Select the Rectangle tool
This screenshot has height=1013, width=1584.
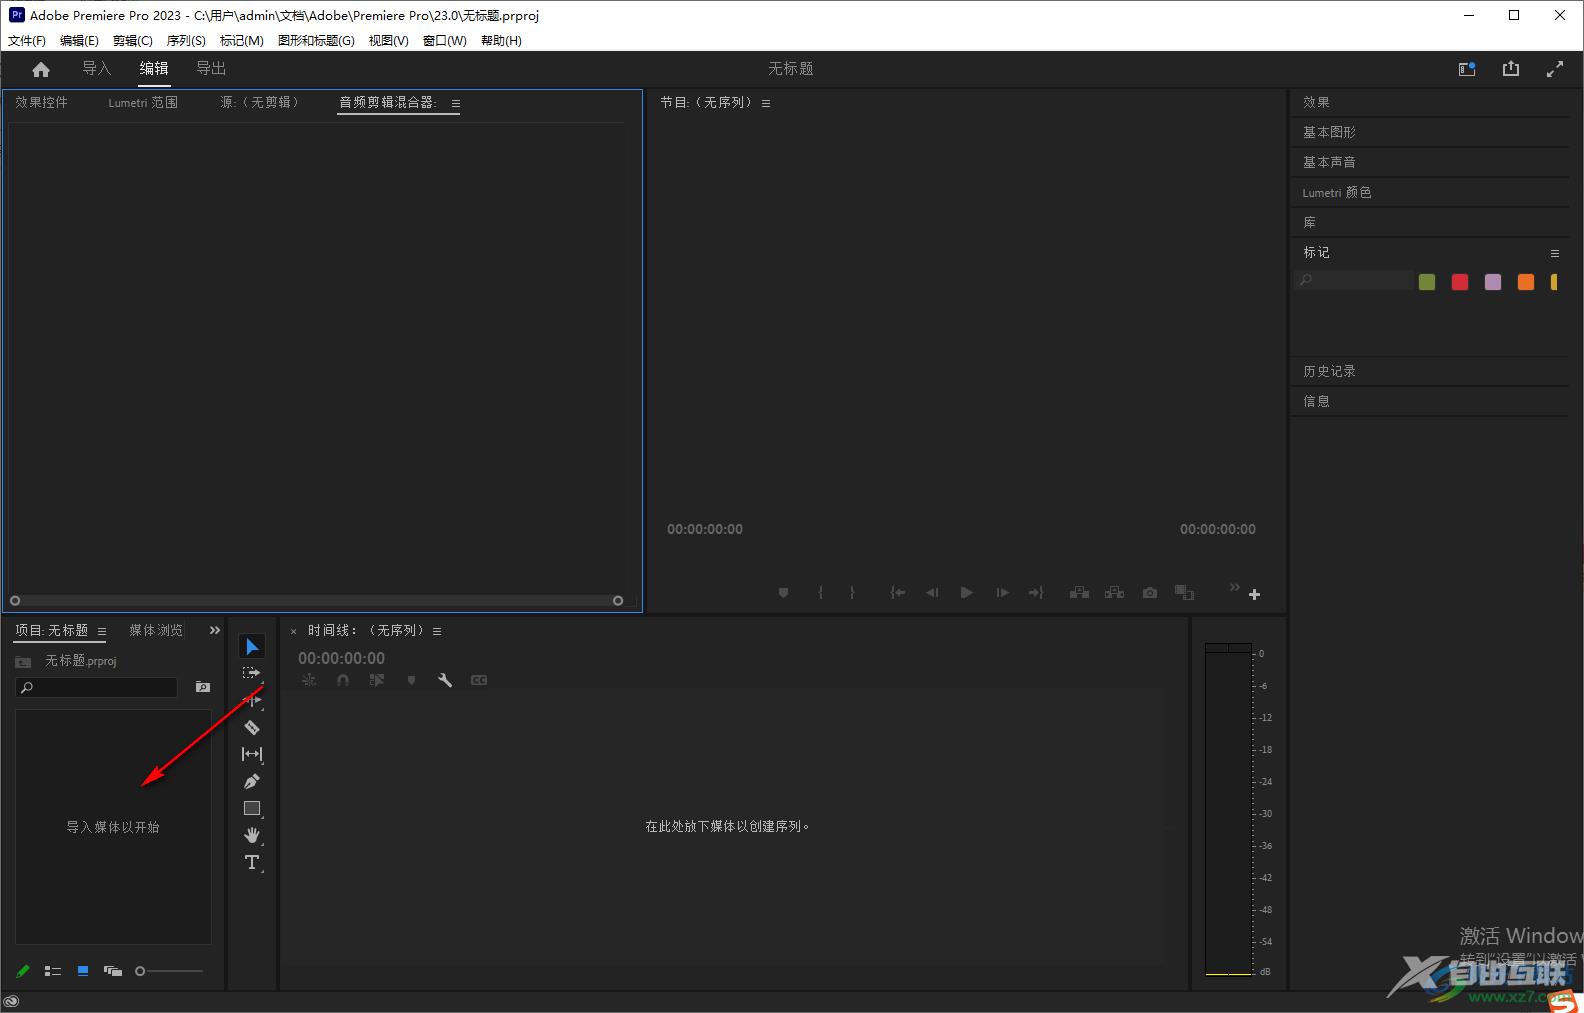point(252,808)
